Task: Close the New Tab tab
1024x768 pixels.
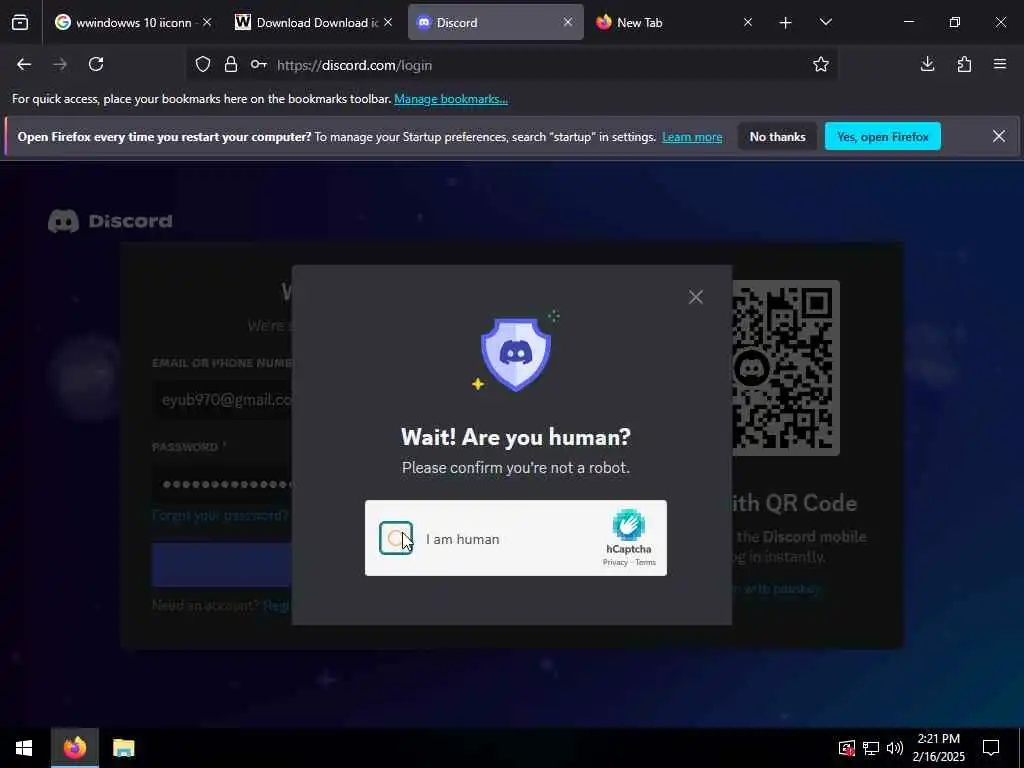Action: [x=748, y=22]
